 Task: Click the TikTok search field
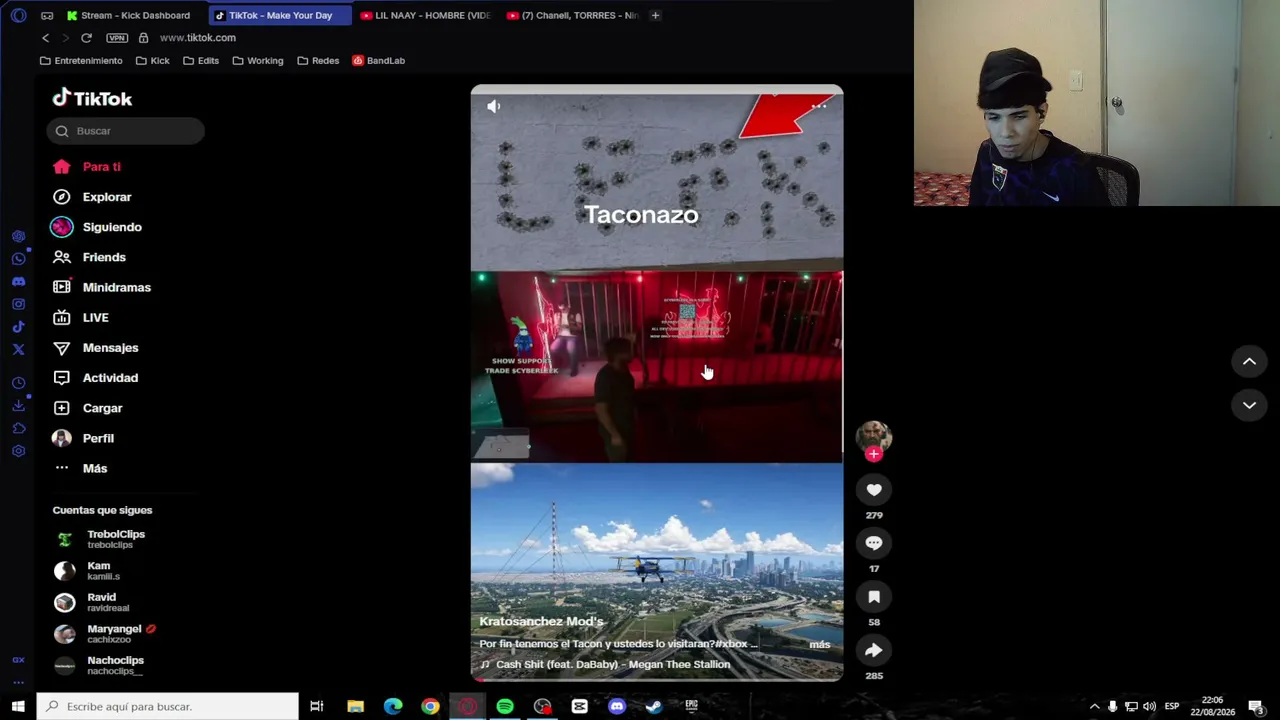(x=125, y=131)
